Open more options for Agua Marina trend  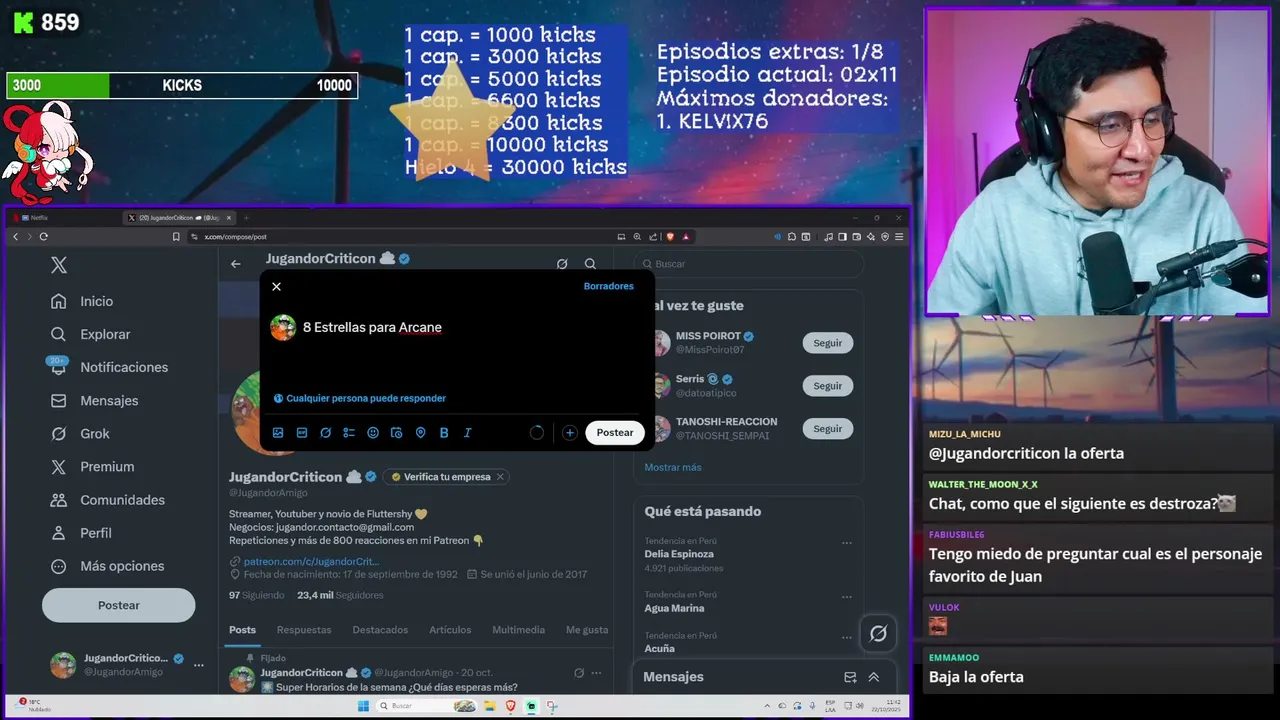click(847, 597)
